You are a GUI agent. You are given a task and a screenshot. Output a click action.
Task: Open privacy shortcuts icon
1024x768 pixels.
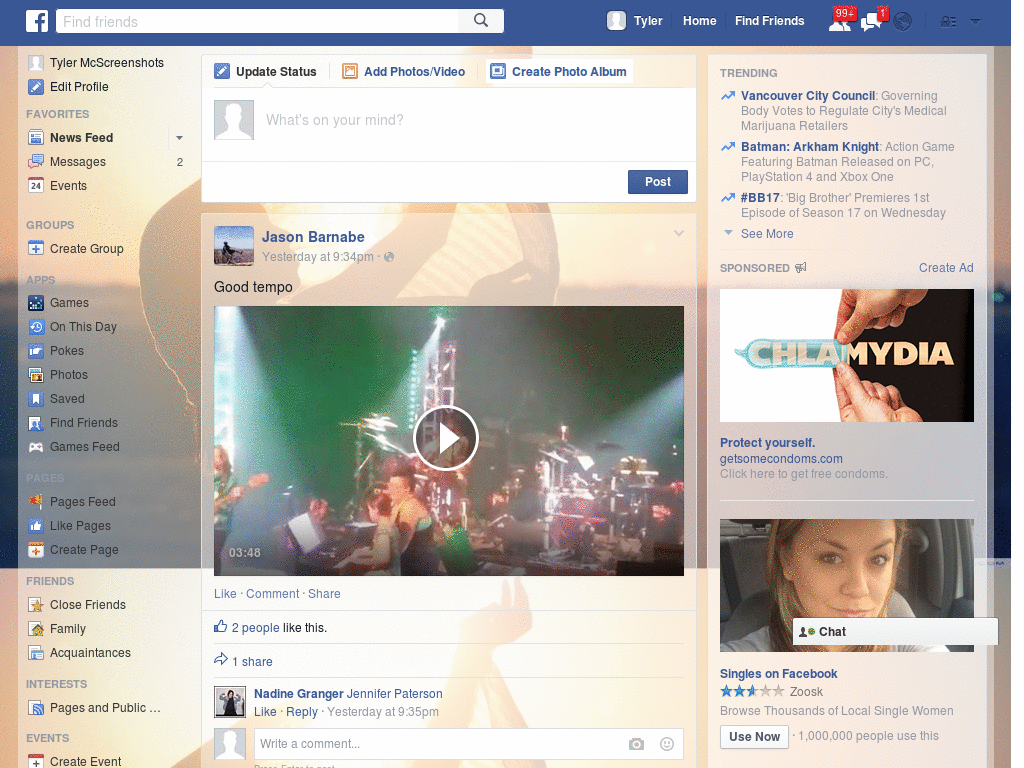(947, 20)
